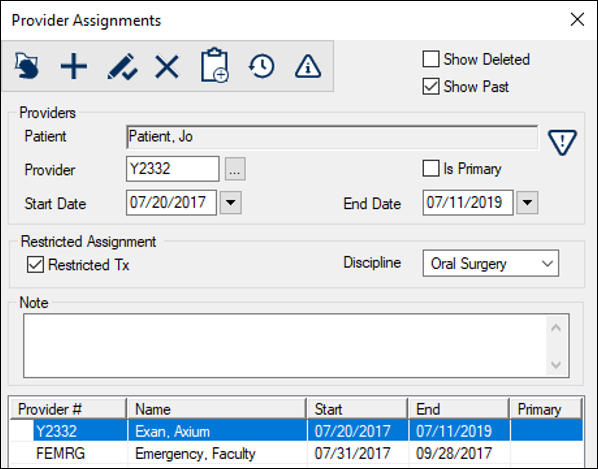Click the clipboard plus toolbar icon
Image resolution: width=598 pixels, height=469 pixels.
point(215,65)
